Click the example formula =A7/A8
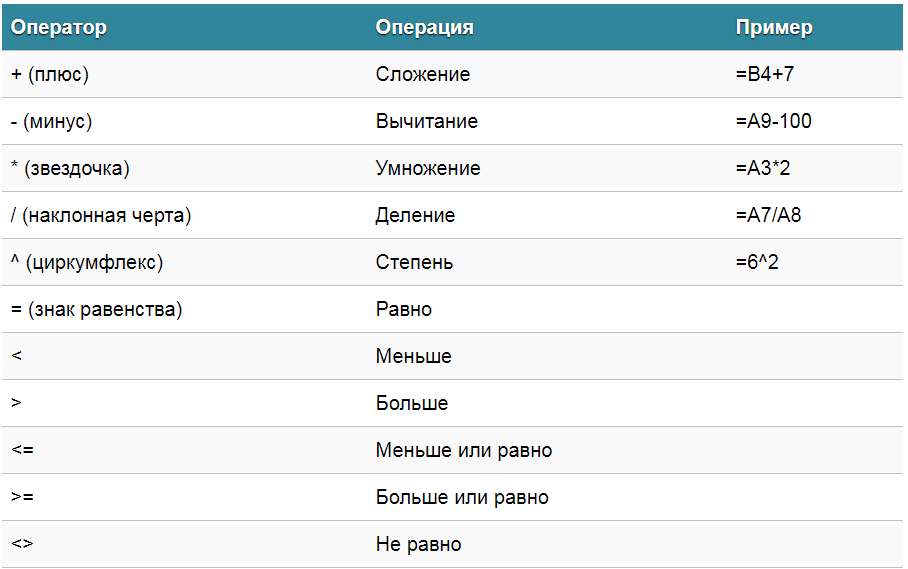The image size is (908, 569). [x=768, y=215]
